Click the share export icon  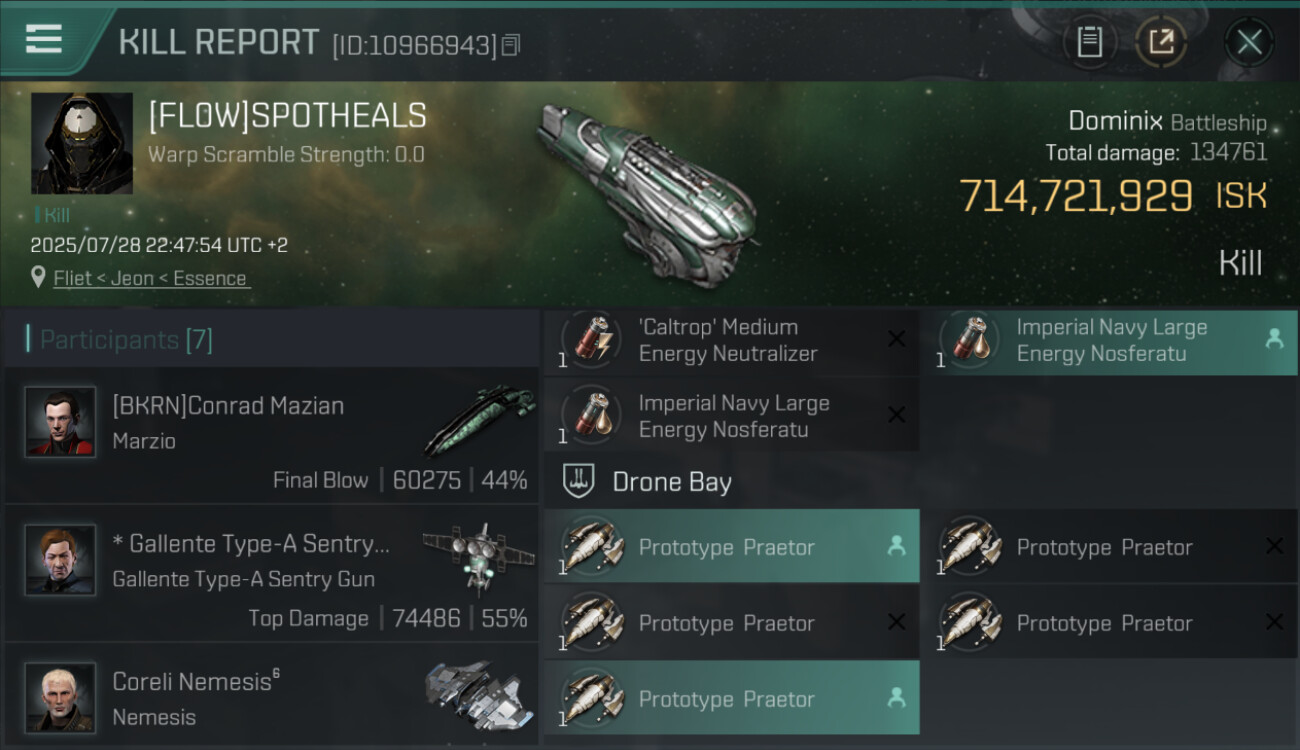point(1160,42)
